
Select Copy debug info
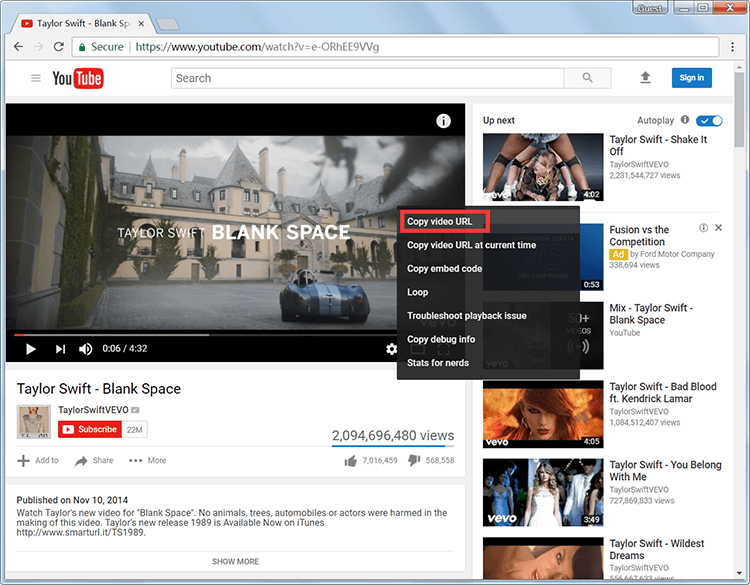click(488, 339)
